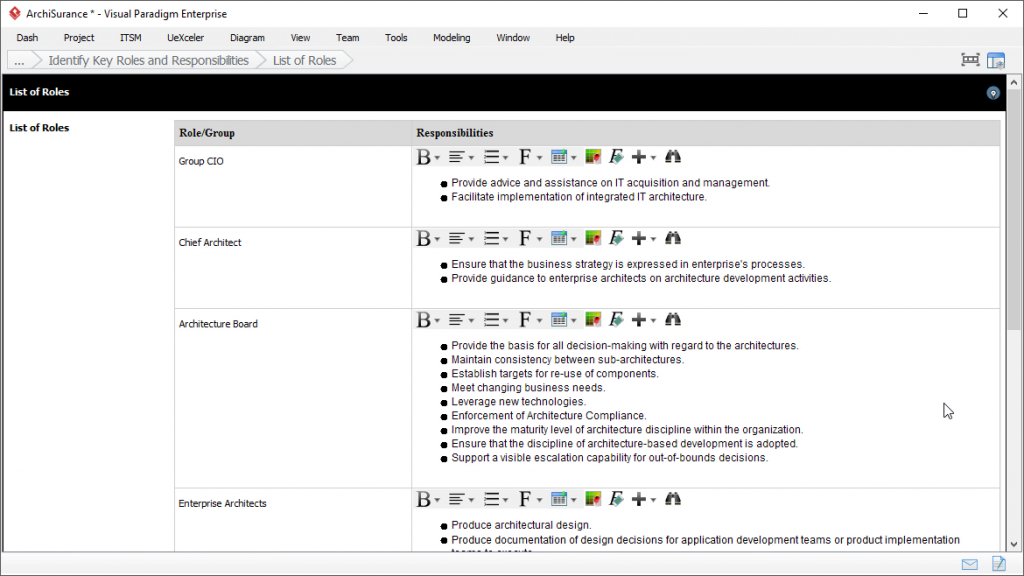
Task: Click the document pencil icon in status bar
Action: pos(998,565)
